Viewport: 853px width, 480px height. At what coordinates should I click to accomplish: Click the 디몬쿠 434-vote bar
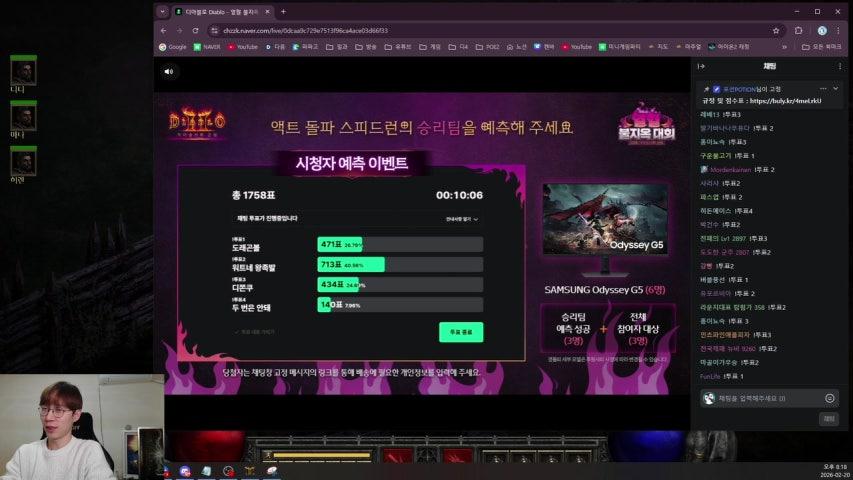click(400, 285)
